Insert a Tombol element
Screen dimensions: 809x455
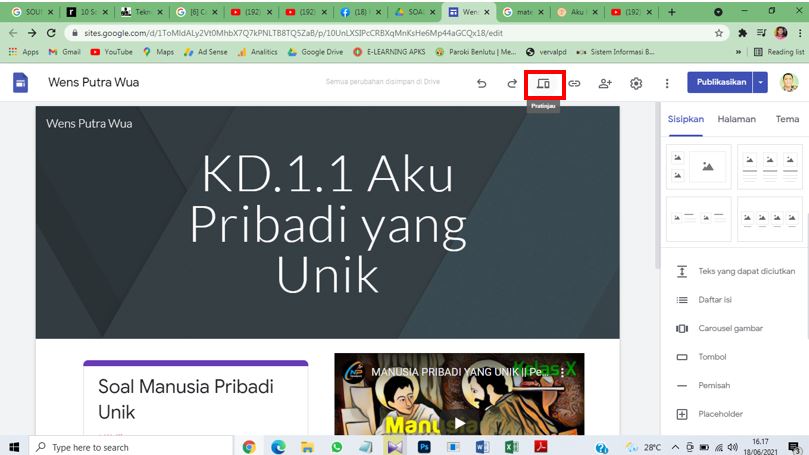click(x=712, y=357)
